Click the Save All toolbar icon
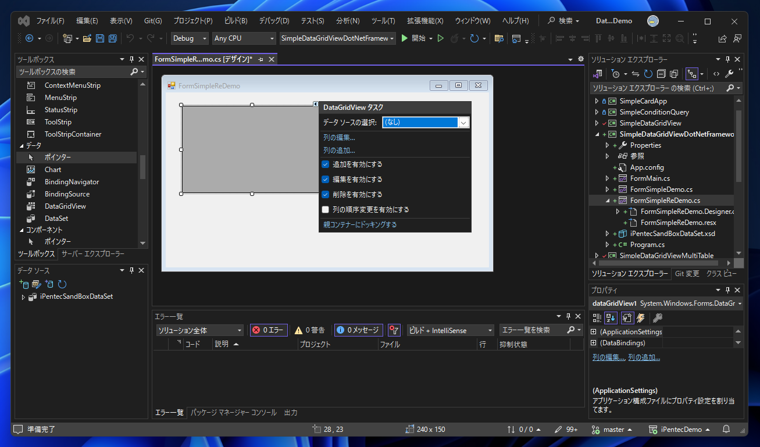This screenshot has height=447, width=760. [x=112, y=38]
